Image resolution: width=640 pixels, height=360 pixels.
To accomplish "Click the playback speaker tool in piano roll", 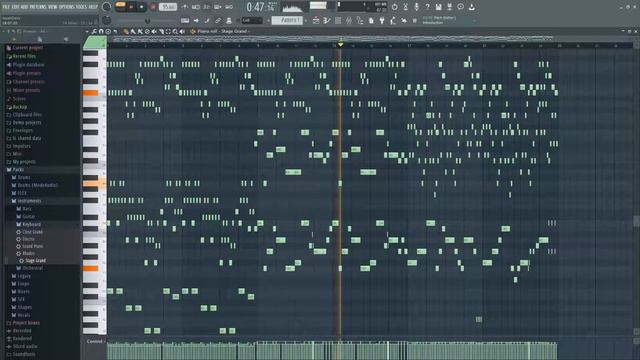I will [x=182, y=31].
